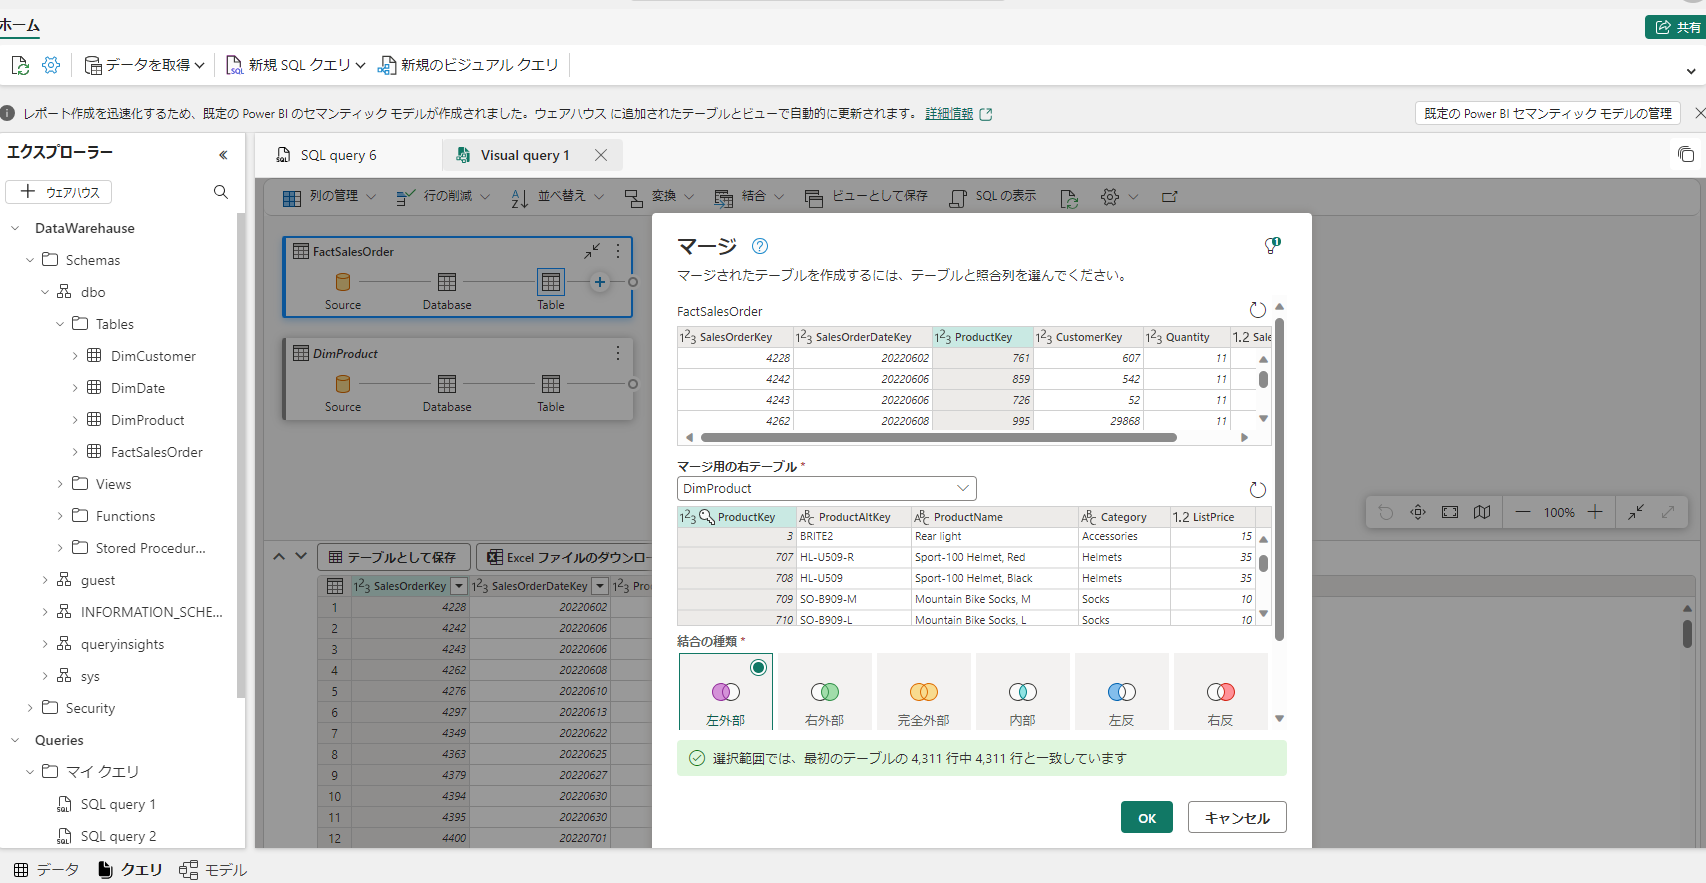This screenshot has height=883, width=1706.
Task: Collapse the FactSalesOrder query node
Action: point(592,251)
